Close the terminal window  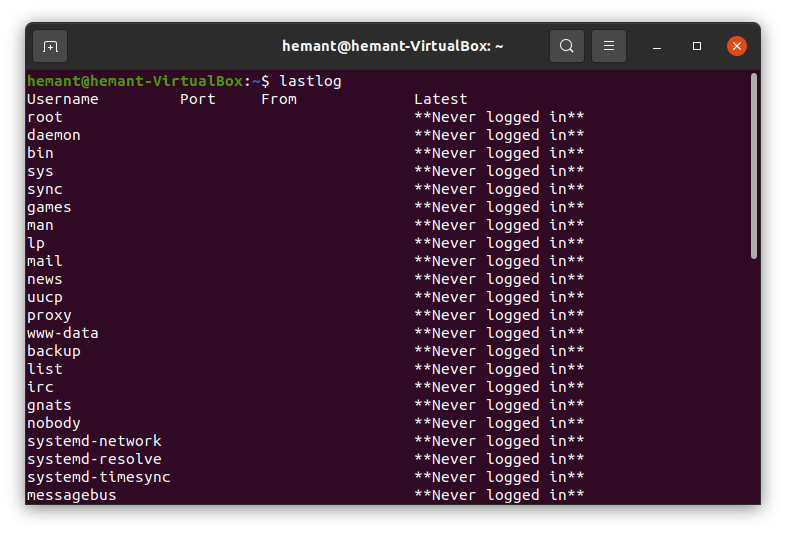737,46
